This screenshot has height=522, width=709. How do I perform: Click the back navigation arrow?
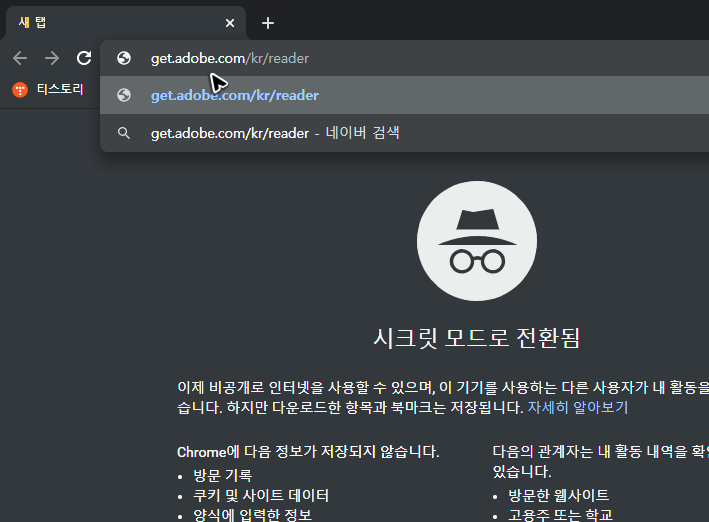pyautogui.click(x=20, y=58)
